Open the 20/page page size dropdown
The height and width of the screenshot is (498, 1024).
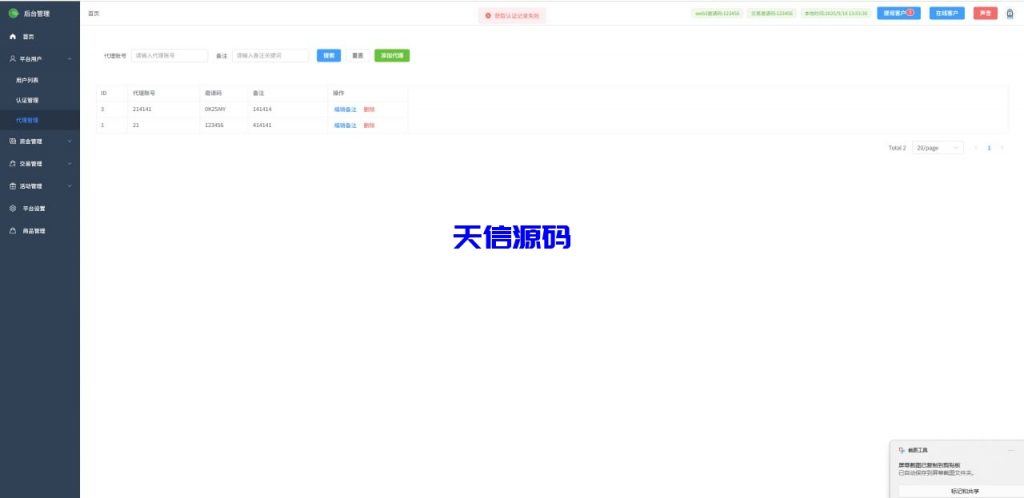coord(937,148)
